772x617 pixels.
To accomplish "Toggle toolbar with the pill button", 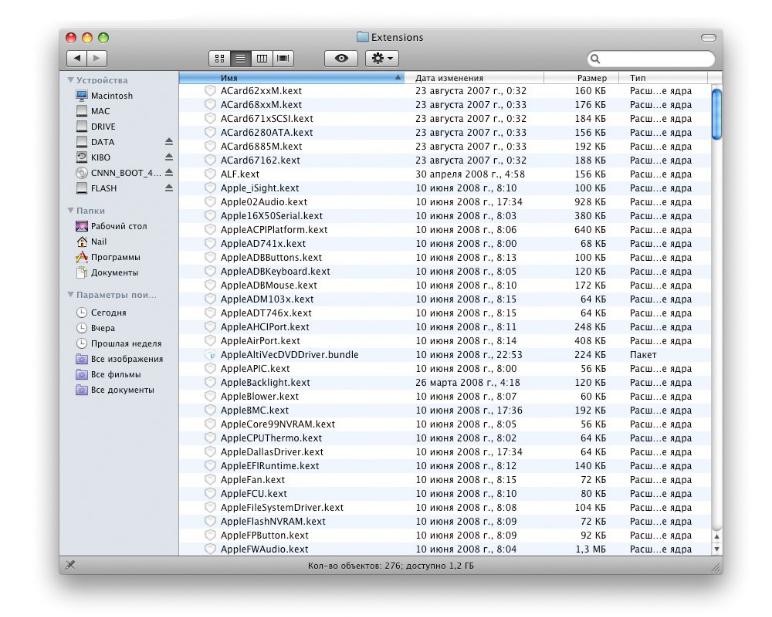I will click(x=708, y=37).
